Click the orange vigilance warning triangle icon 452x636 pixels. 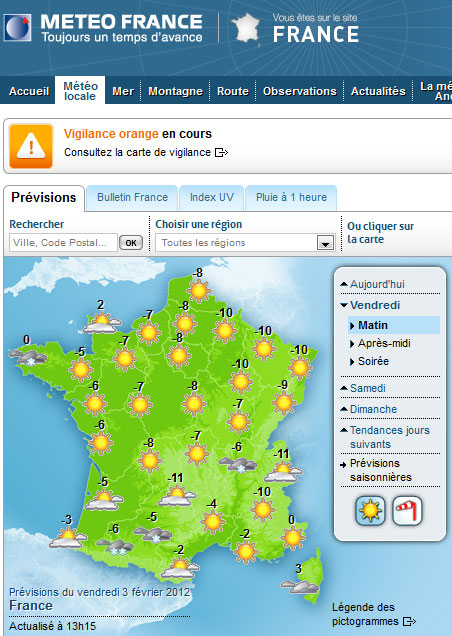tap(31, 146)
